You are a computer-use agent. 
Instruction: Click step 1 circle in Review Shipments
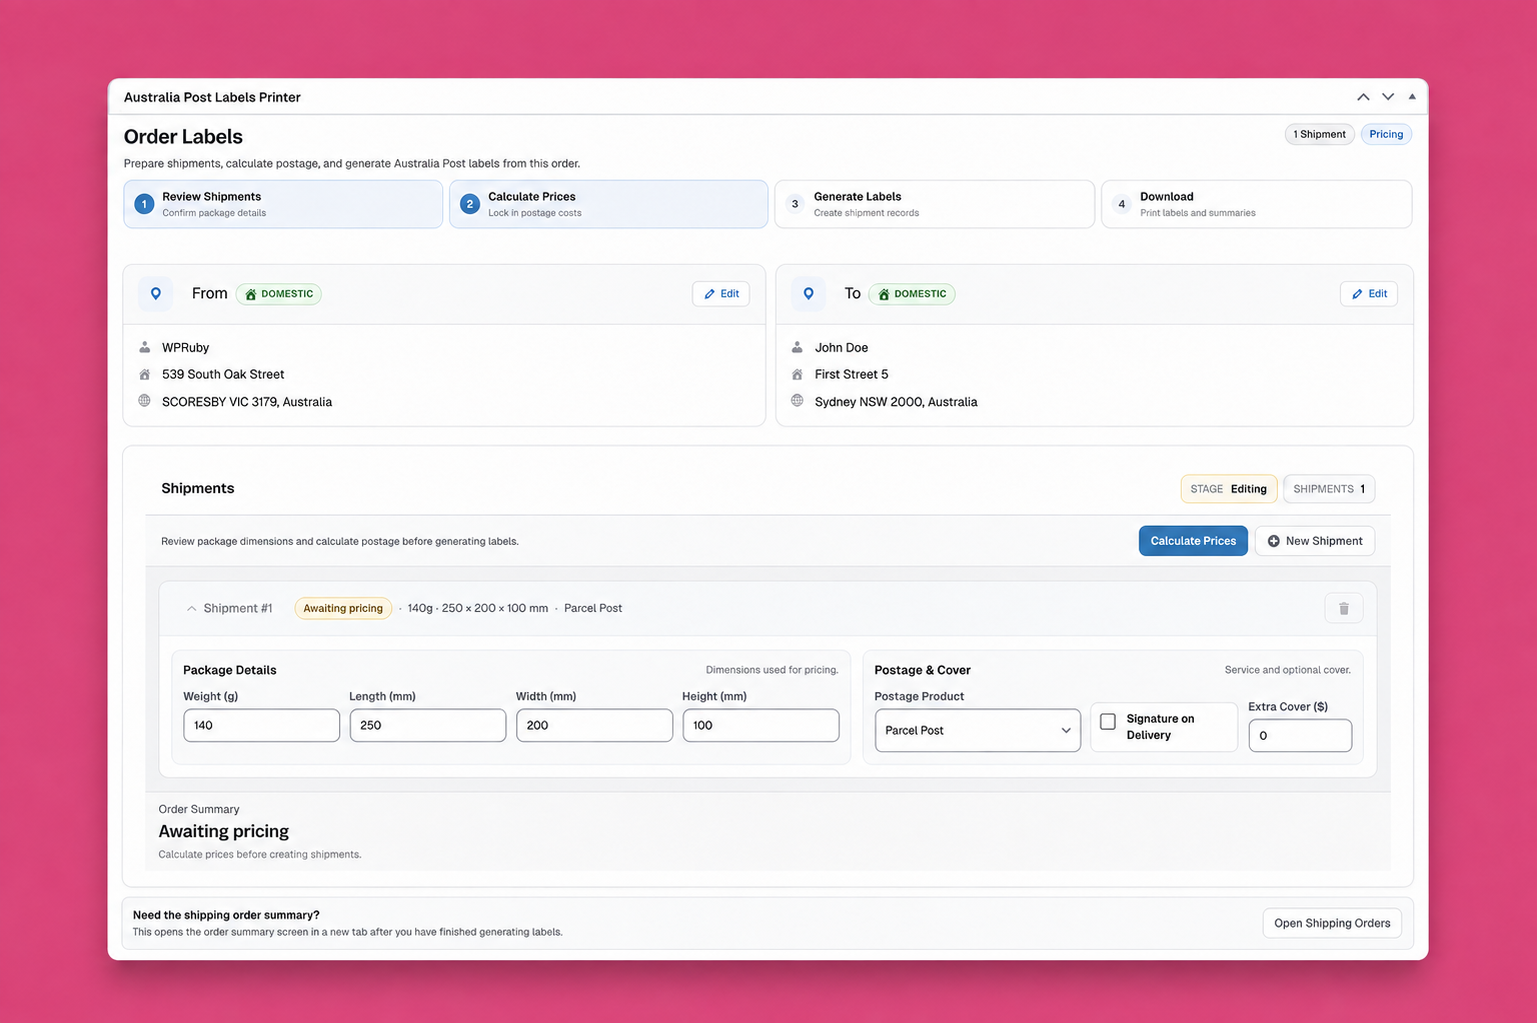coord(144,204)
